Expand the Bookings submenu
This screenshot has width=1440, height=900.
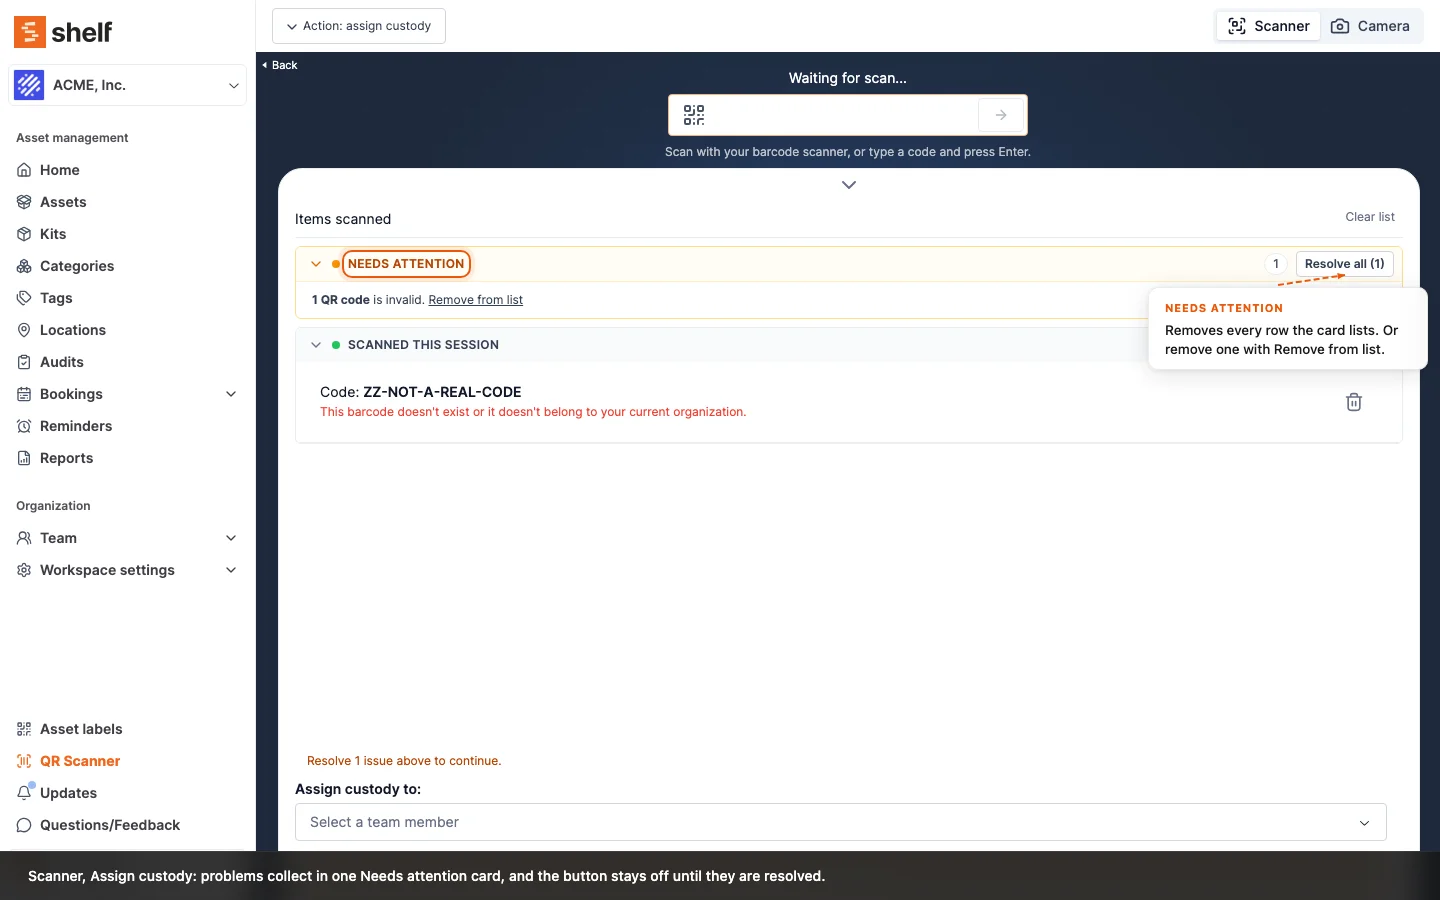[231, 394]
